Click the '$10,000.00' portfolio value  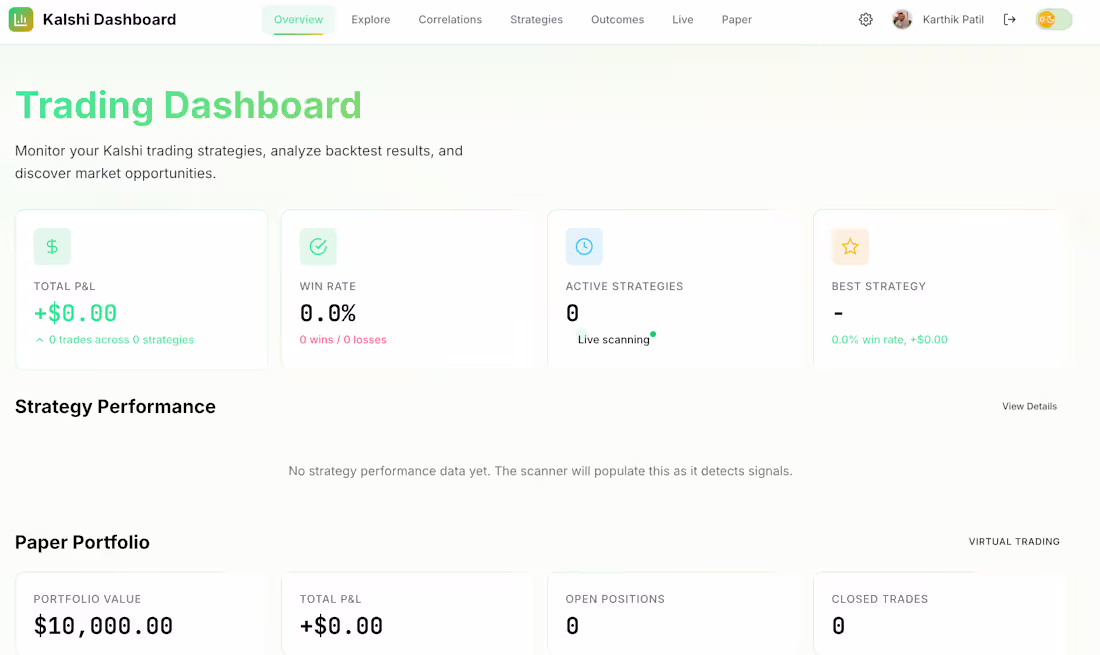click(x=103, y=626)
